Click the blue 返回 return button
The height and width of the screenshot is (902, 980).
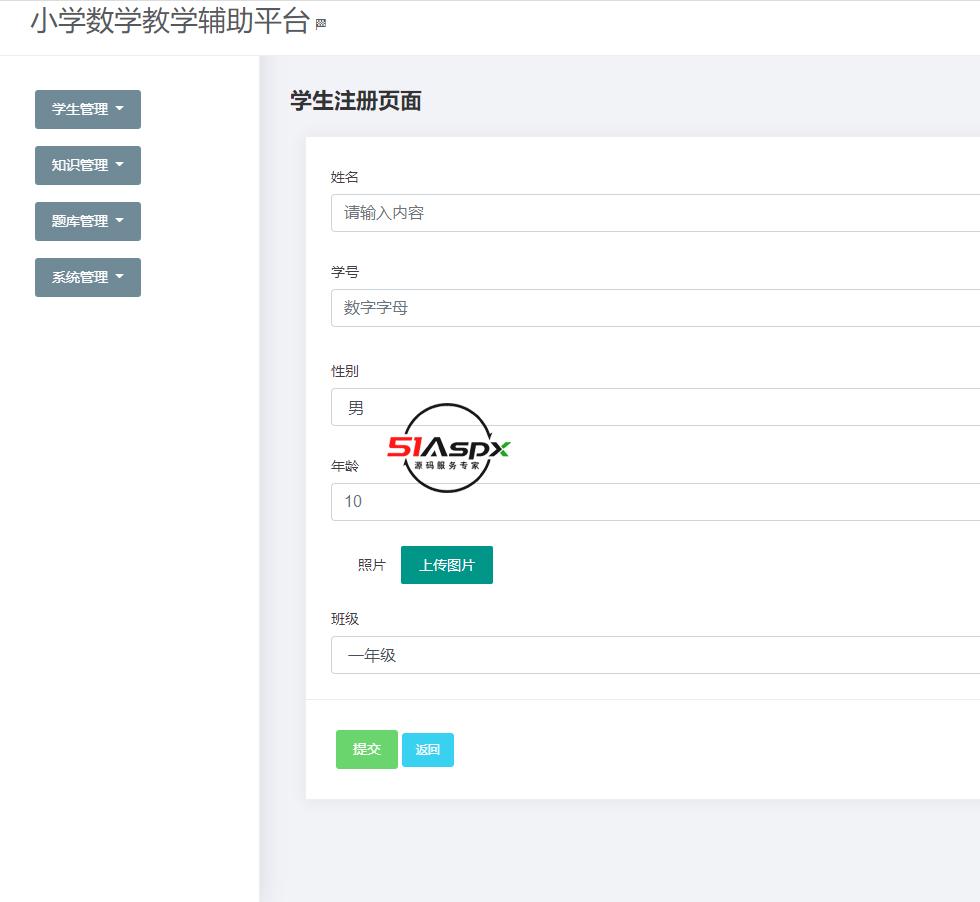click(427, 749)
